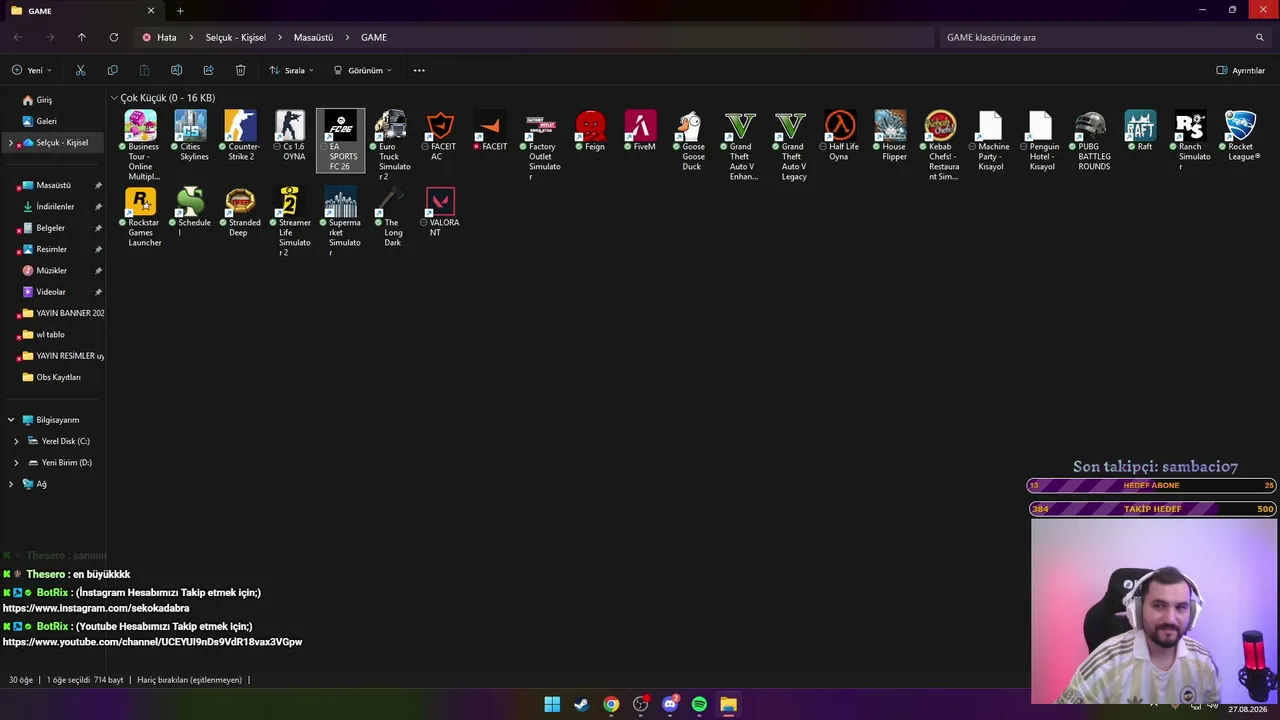Open the Yeni (New) dropdown
Viewport: 1280px width, 720px height.
32,70
